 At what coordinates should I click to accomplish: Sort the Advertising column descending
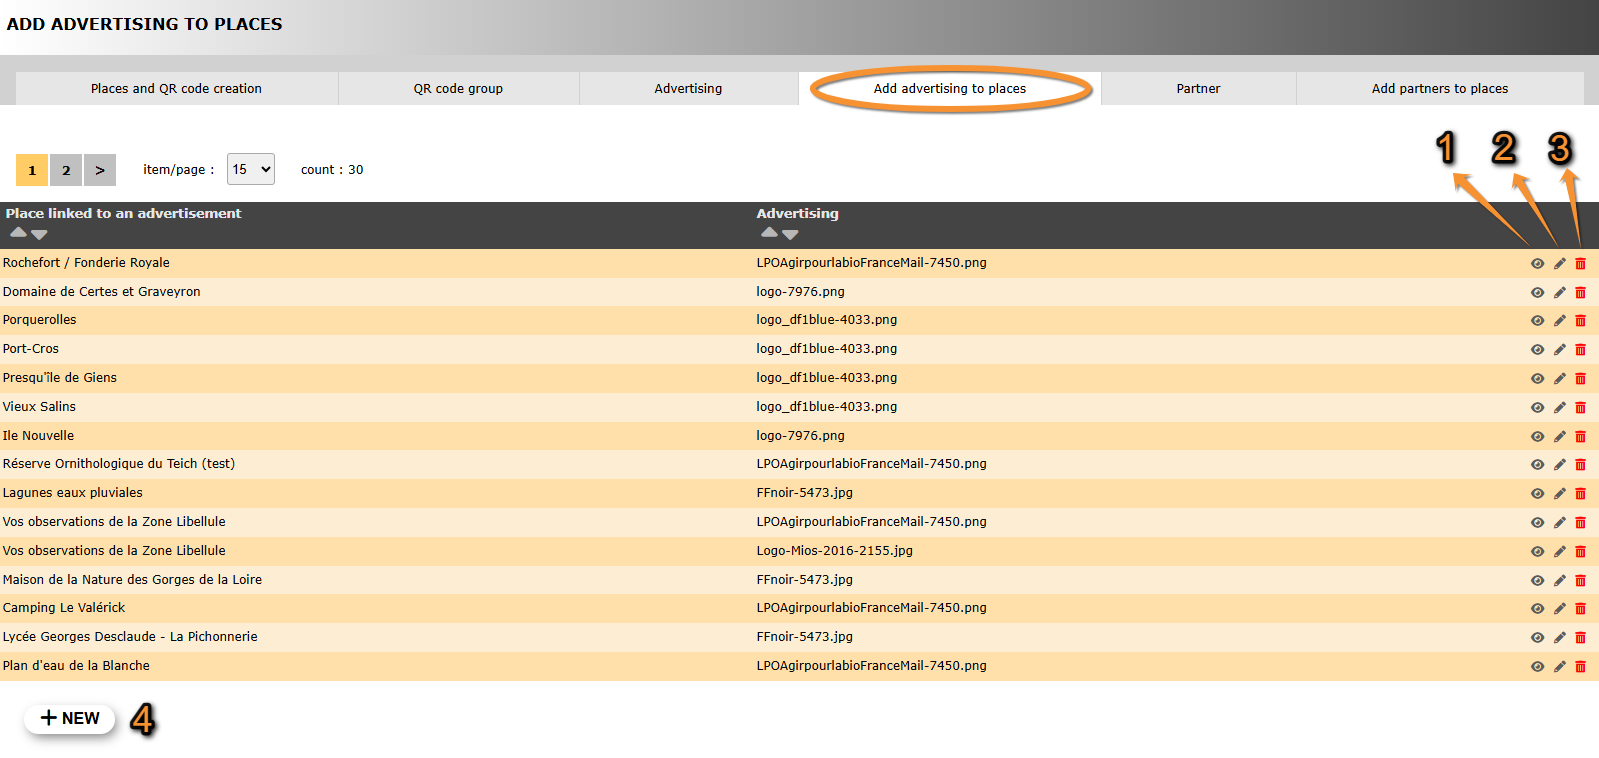[x=790, y=234]
